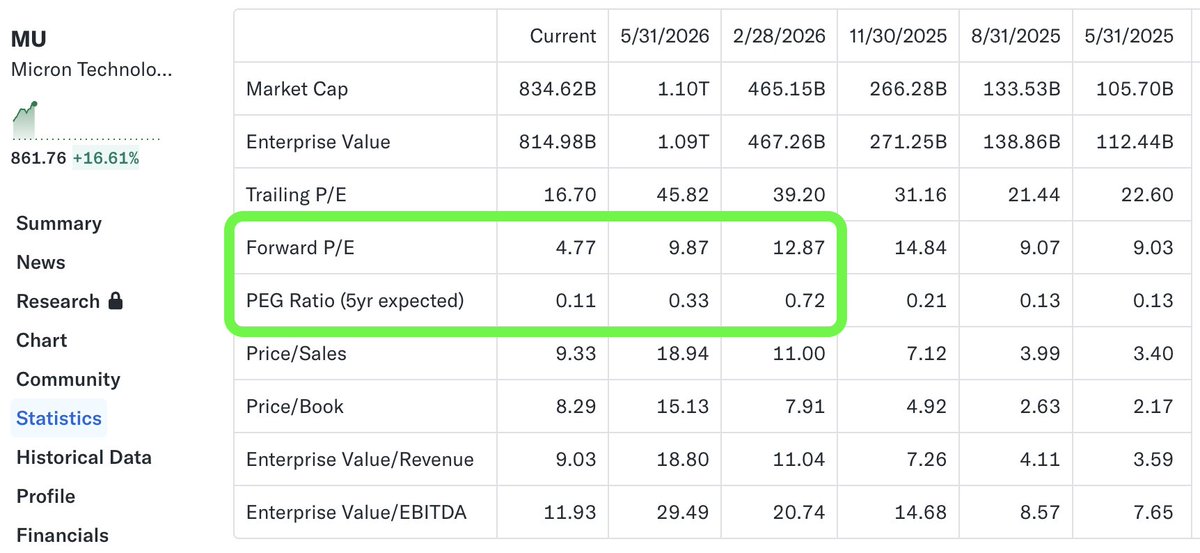The height and width of the screenshot is (553, 1200).
Task: Click the Price/Sales row label
Action: coord(296,353)
